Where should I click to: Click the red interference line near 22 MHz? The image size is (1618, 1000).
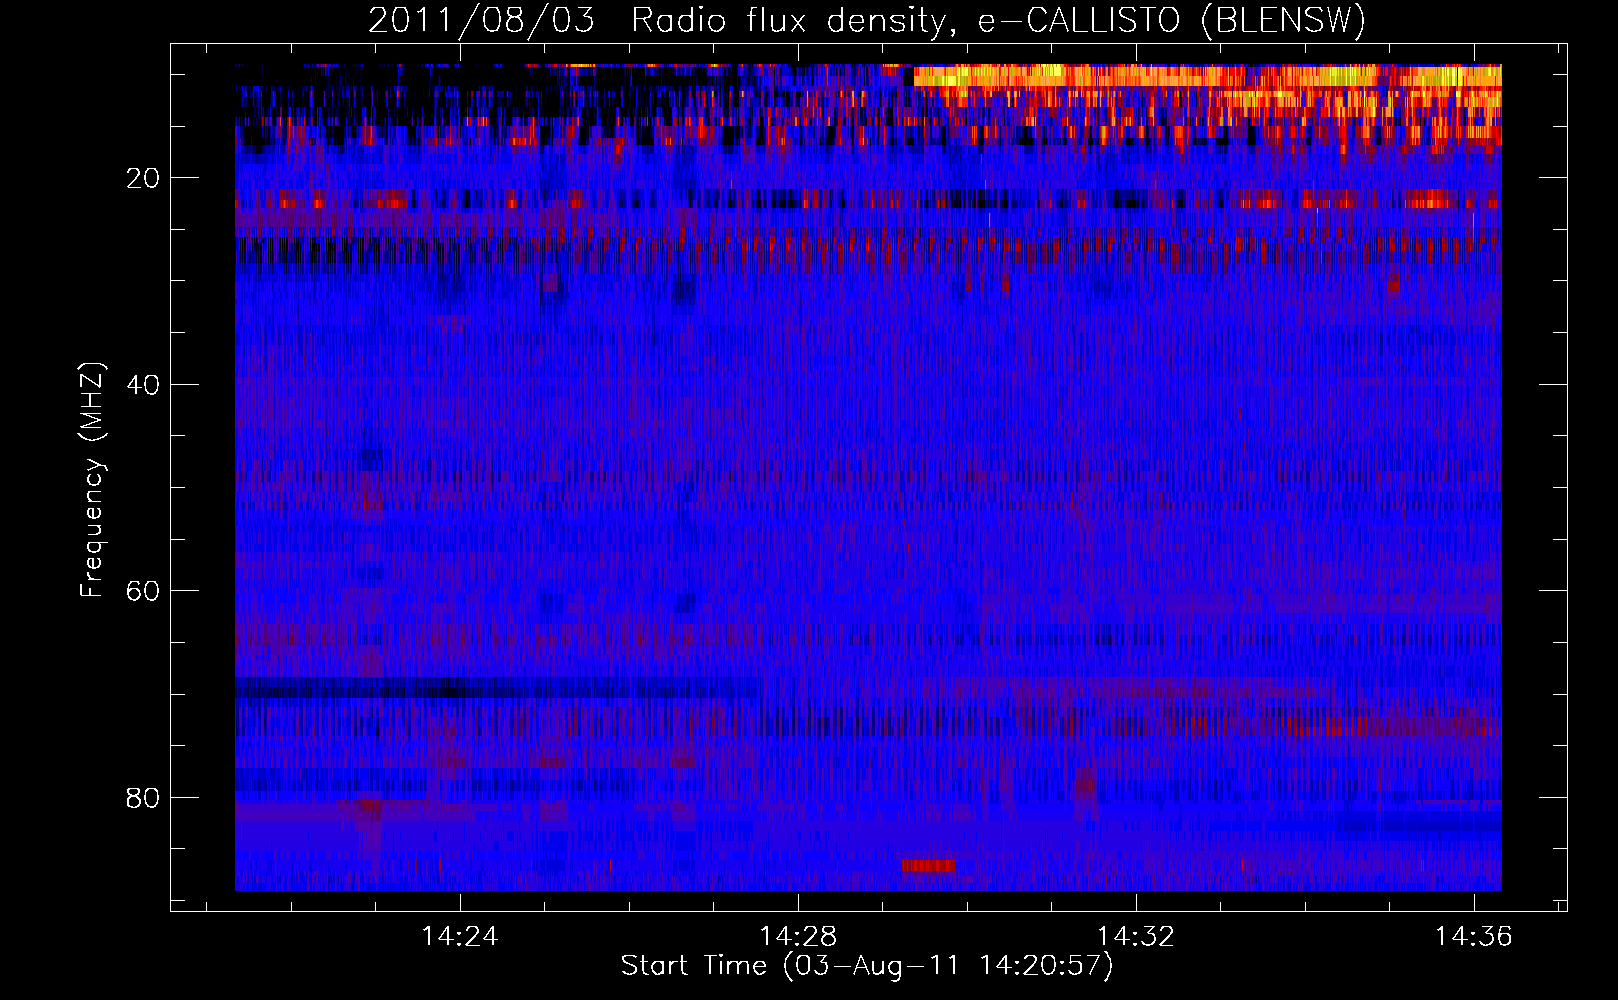868,201
